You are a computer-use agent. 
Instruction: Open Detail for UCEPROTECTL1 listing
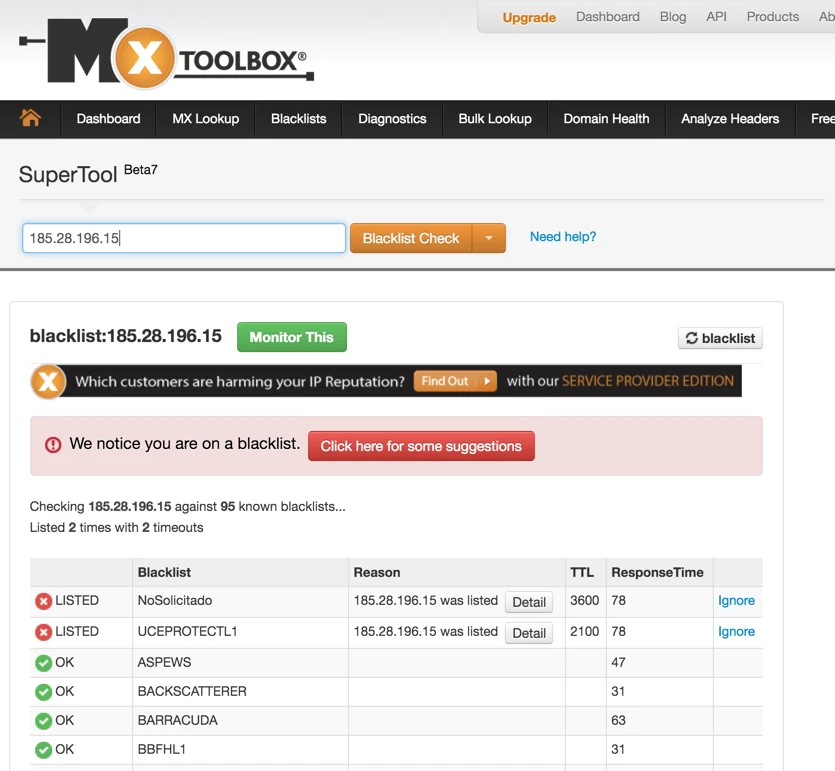click(x=529, y=633)
